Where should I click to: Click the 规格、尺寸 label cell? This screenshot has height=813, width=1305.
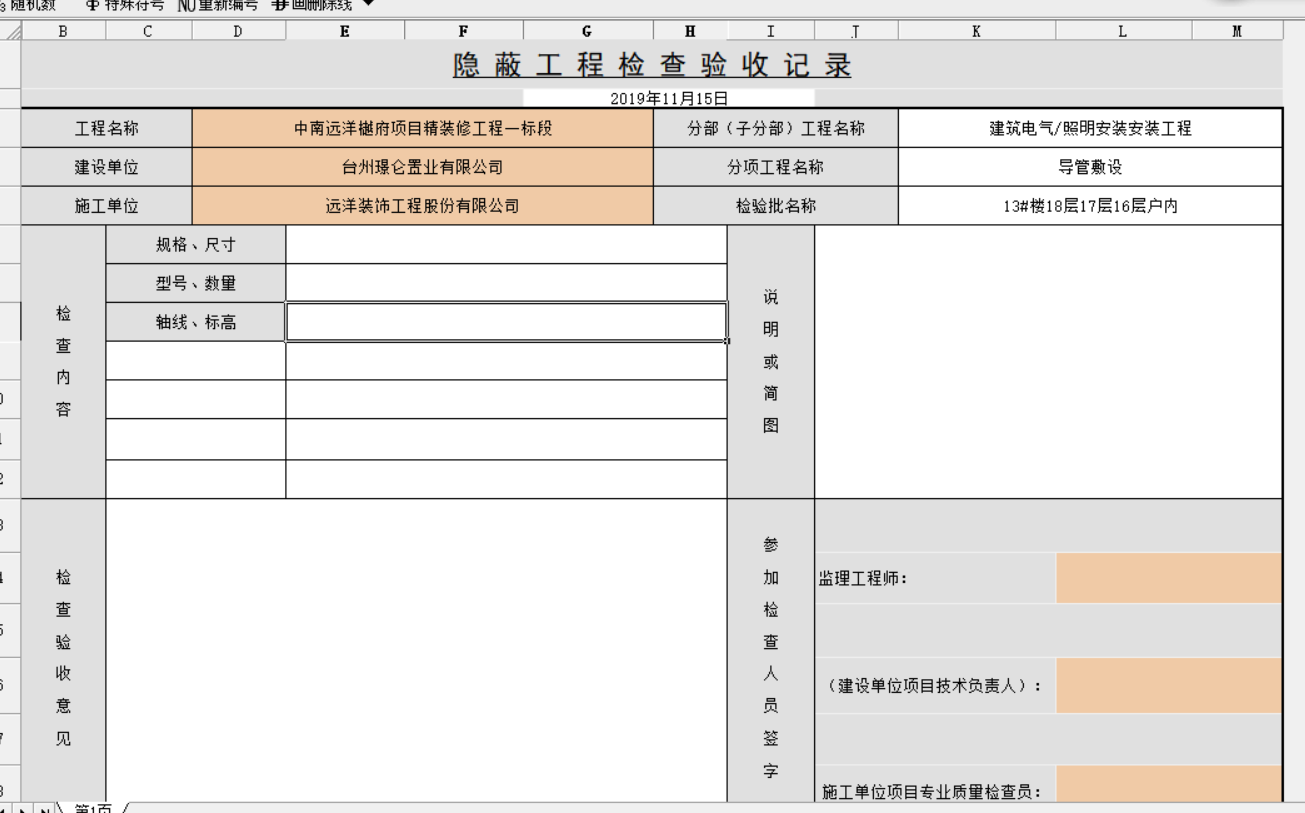tap(196, 245)
